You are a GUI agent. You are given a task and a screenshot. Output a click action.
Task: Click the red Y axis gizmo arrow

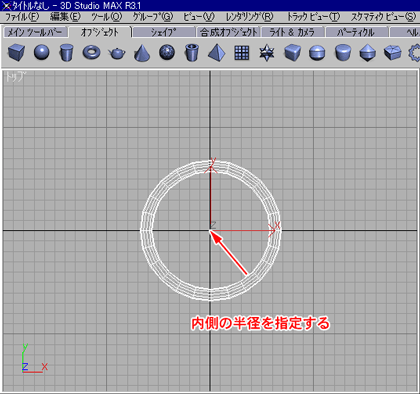point(211,197)
